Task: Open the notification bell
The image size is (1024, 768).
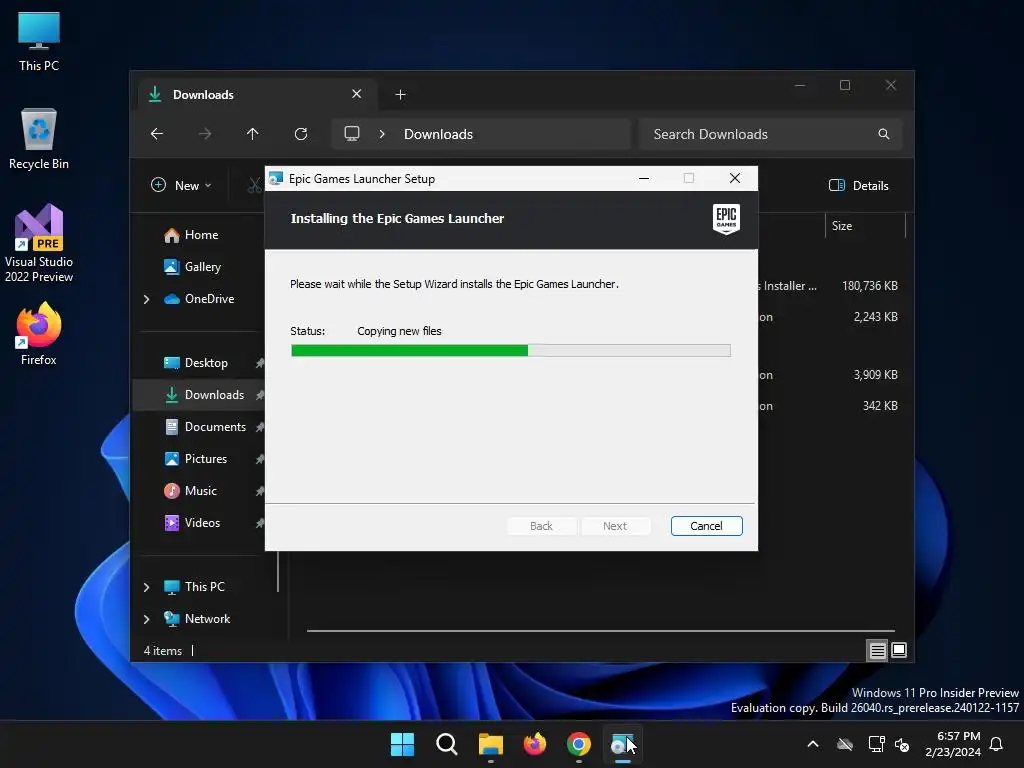Action: [x=996, y=744]
